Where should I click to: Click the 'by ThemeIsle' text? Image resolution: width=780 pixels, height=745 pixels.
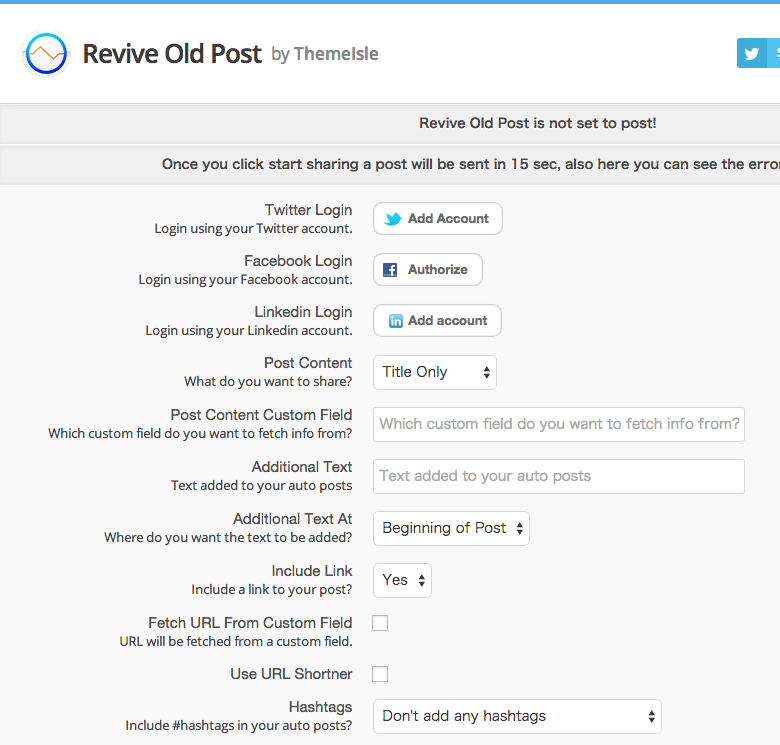pyautogui.click(x=325, y=54)
